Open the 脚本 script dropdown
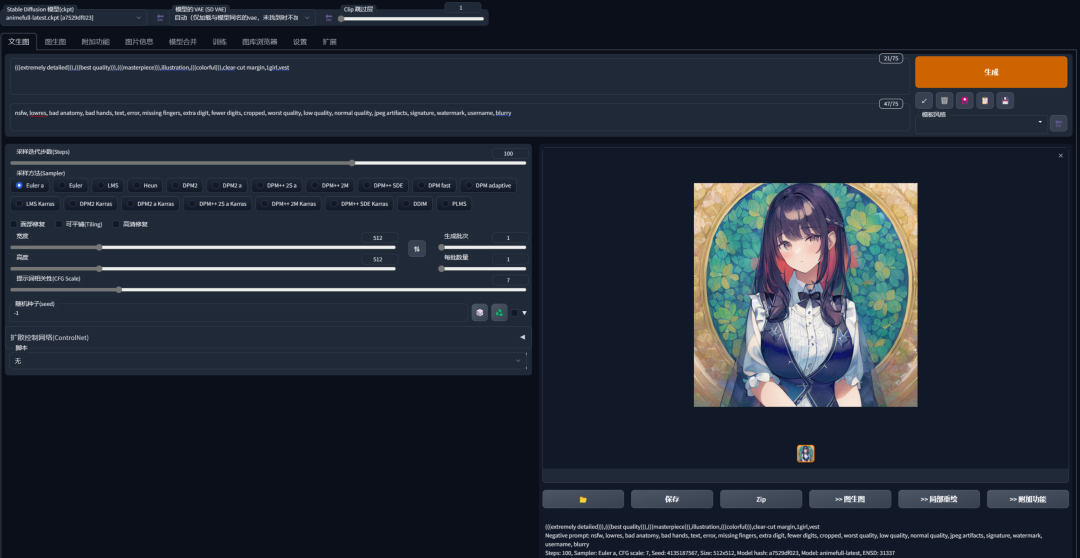Viewport: 1080px width, 558px height. 267,360
